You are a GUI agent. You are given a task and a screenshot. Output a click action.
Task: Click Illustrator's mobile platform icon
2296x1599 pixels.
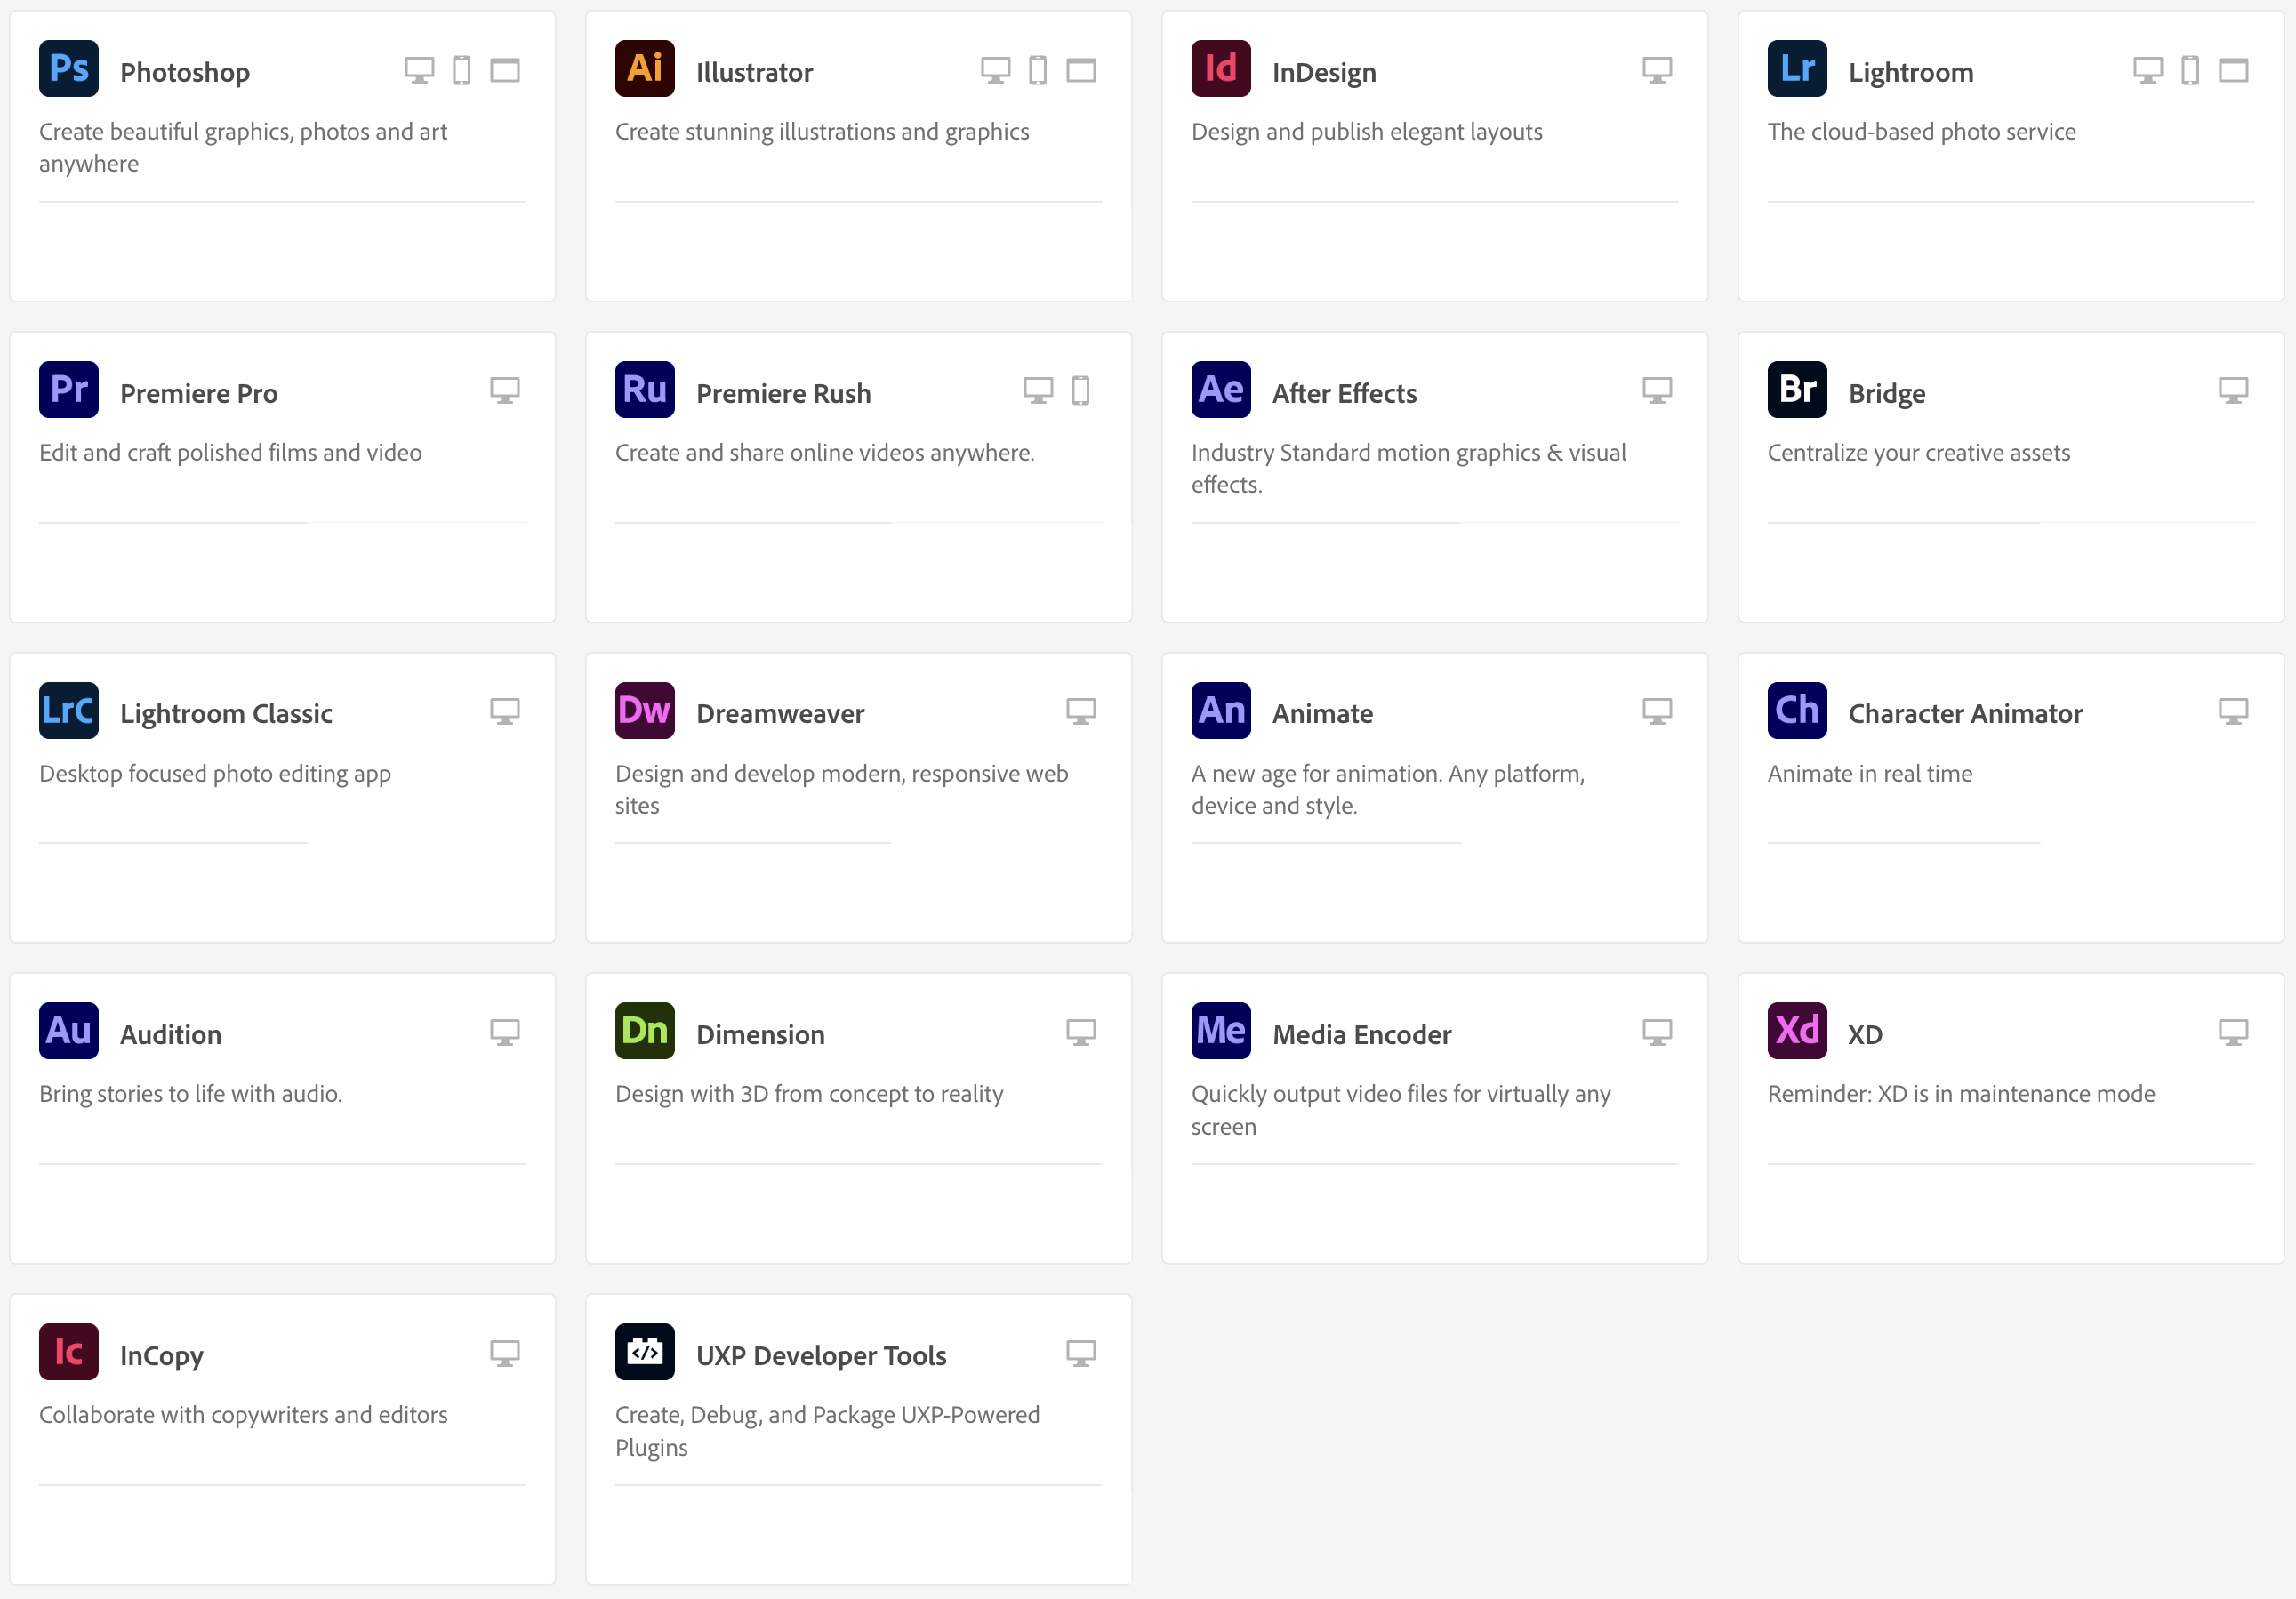pyautogui.click(x=1038, y=70)
